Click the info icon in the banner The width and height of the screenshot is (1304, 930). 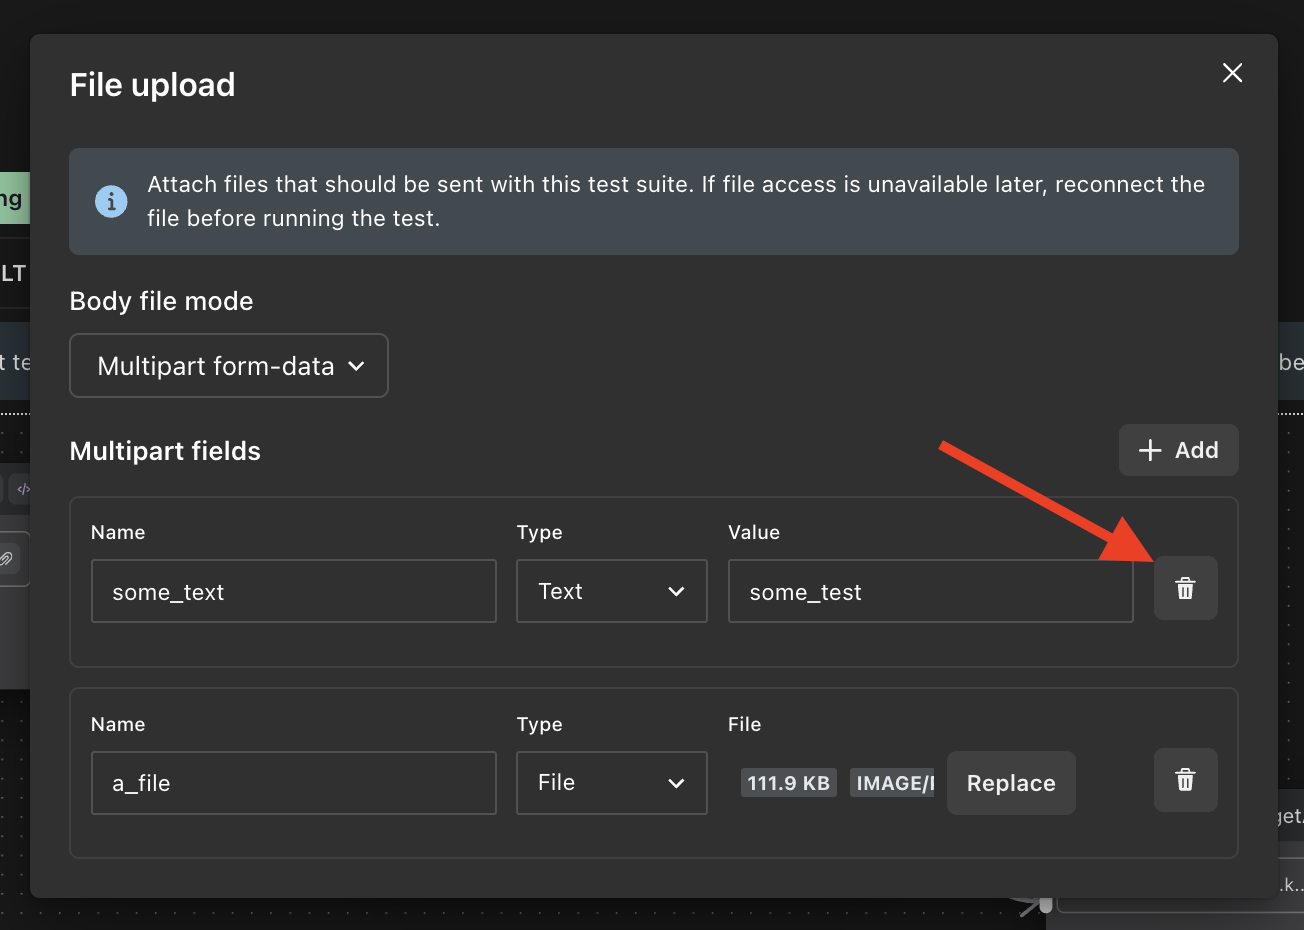[111, 201]
